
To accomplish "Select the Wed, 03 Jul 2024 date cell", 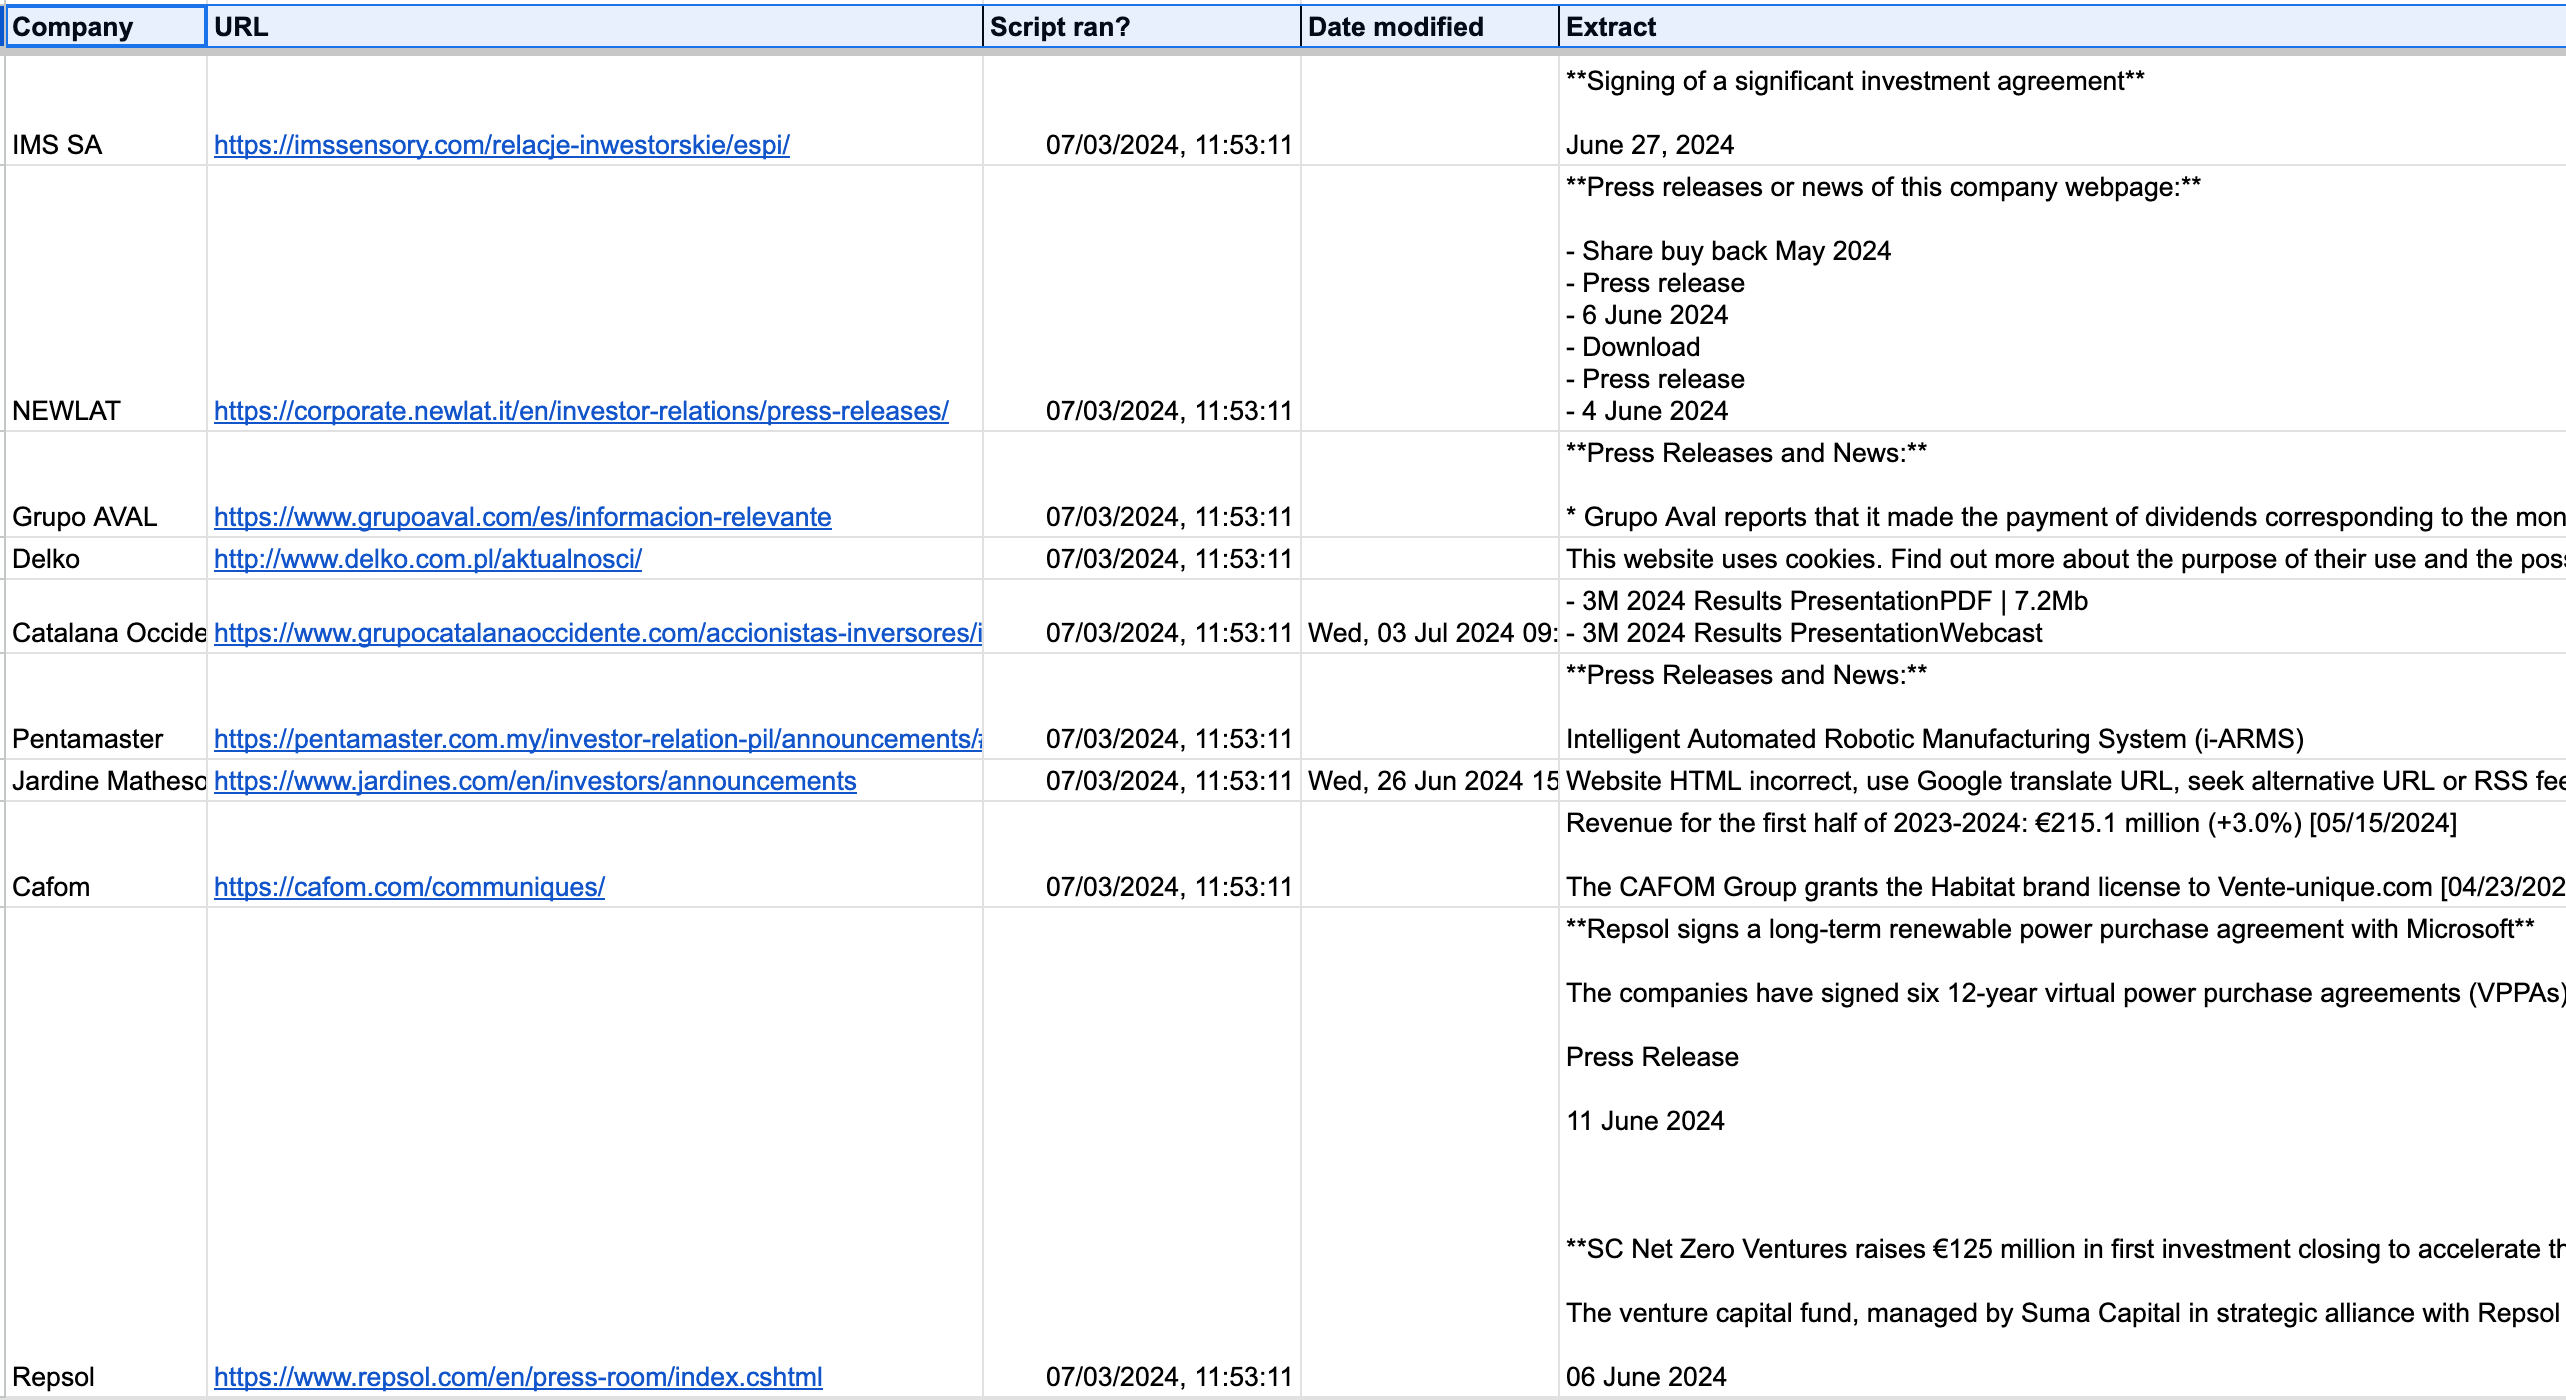I will (1429, 617).
